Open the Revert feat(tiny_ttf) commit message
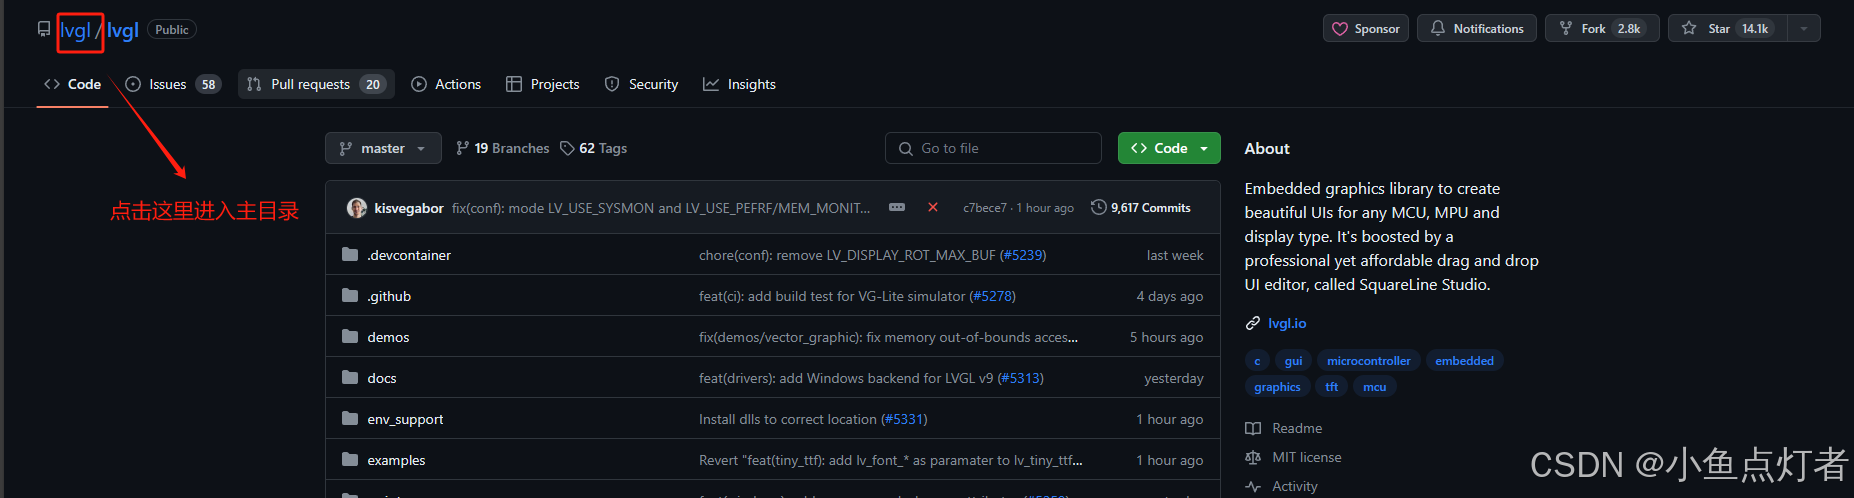 [x=890, y=460]
